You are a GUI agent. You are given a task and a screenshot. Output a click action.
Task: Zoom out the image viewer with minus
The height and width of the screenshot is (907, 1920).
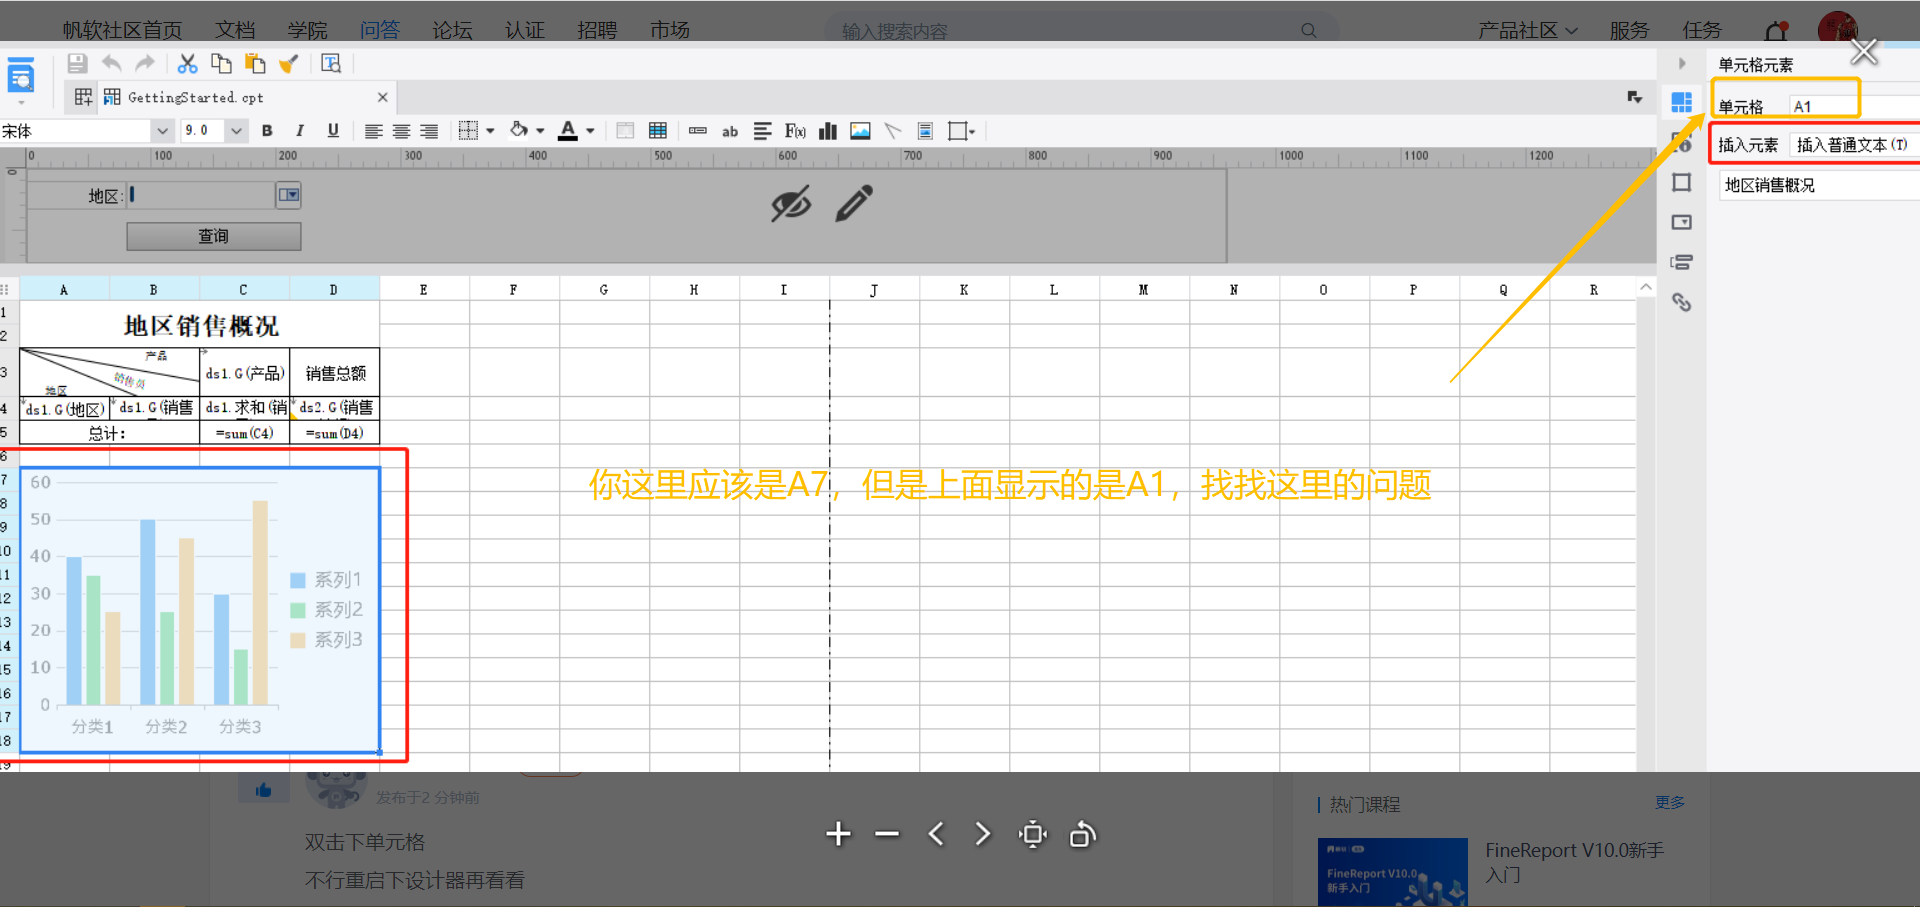(x=887, y=834)
